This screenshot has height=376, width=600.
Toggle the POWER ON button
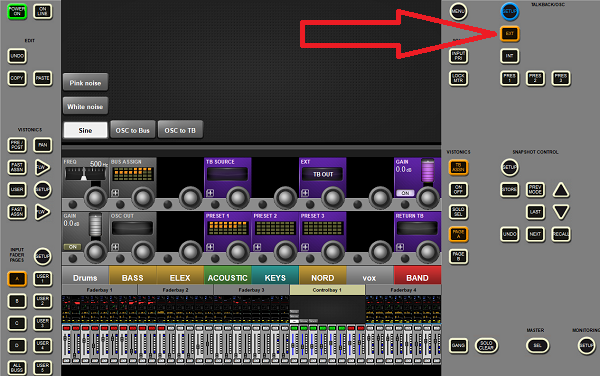(x=17, y=11)
